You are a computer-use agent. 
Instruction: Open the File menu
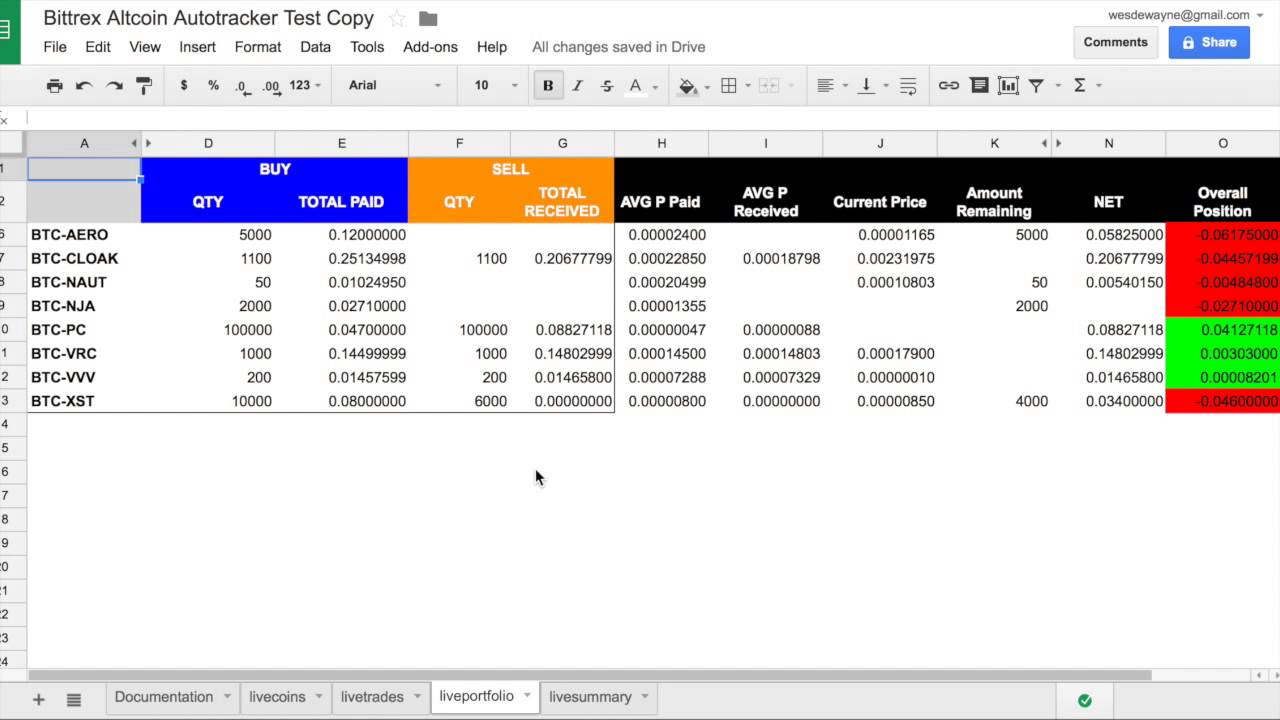tap(55, 47)
